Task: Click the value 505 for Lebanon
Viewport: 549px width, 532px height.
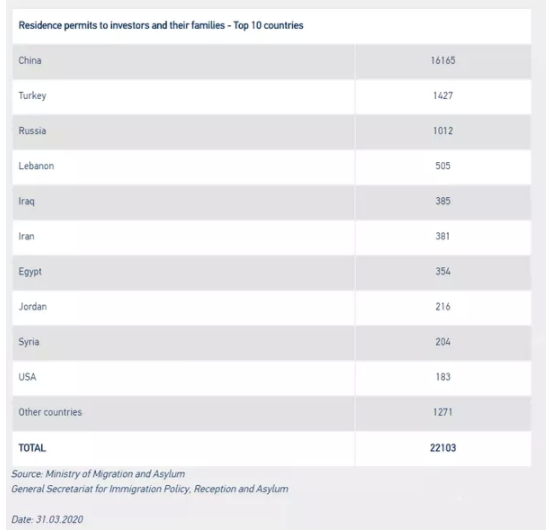Action: click(x=443, y=166)
